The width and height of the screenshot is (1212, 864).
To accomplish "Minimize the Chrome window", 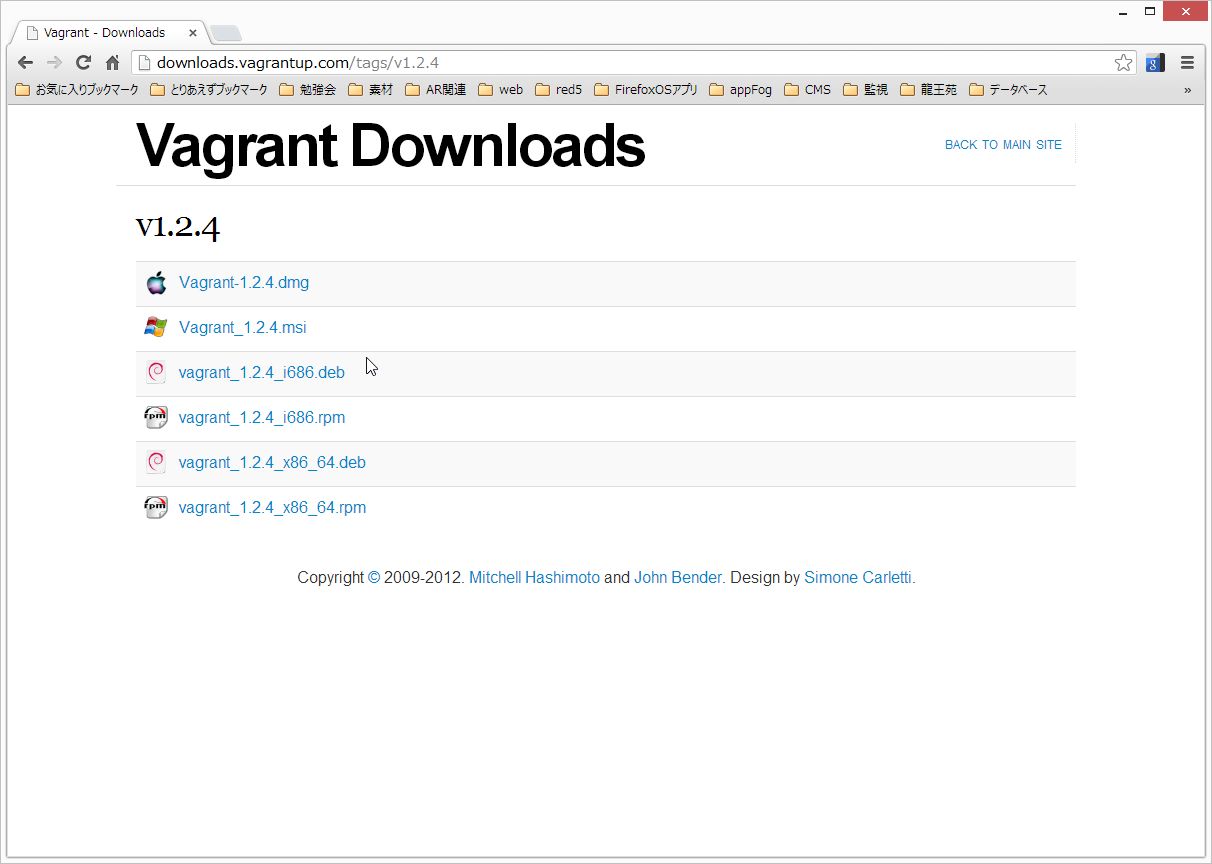I will (x=1121, y=11).
